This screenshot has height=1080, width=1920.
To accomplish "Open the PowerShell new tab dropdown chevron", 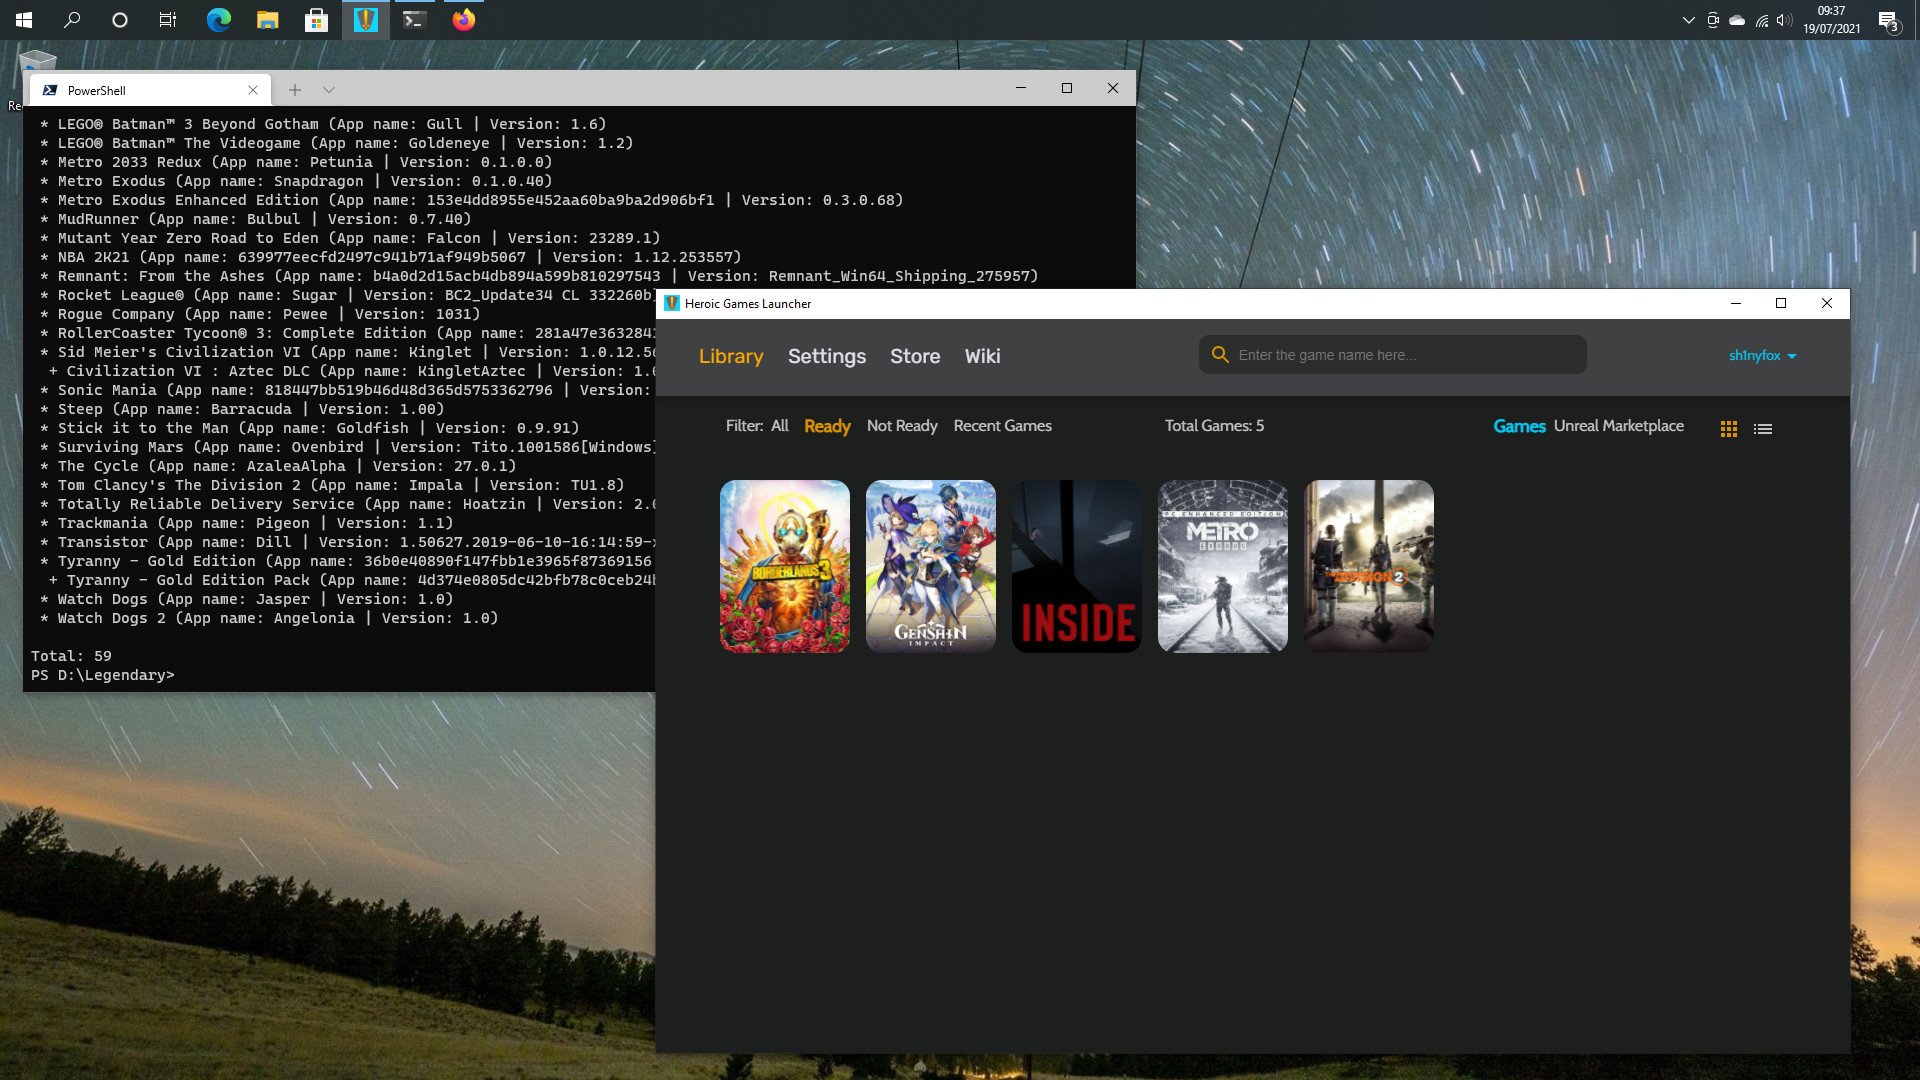I will [x=329, y=90].
